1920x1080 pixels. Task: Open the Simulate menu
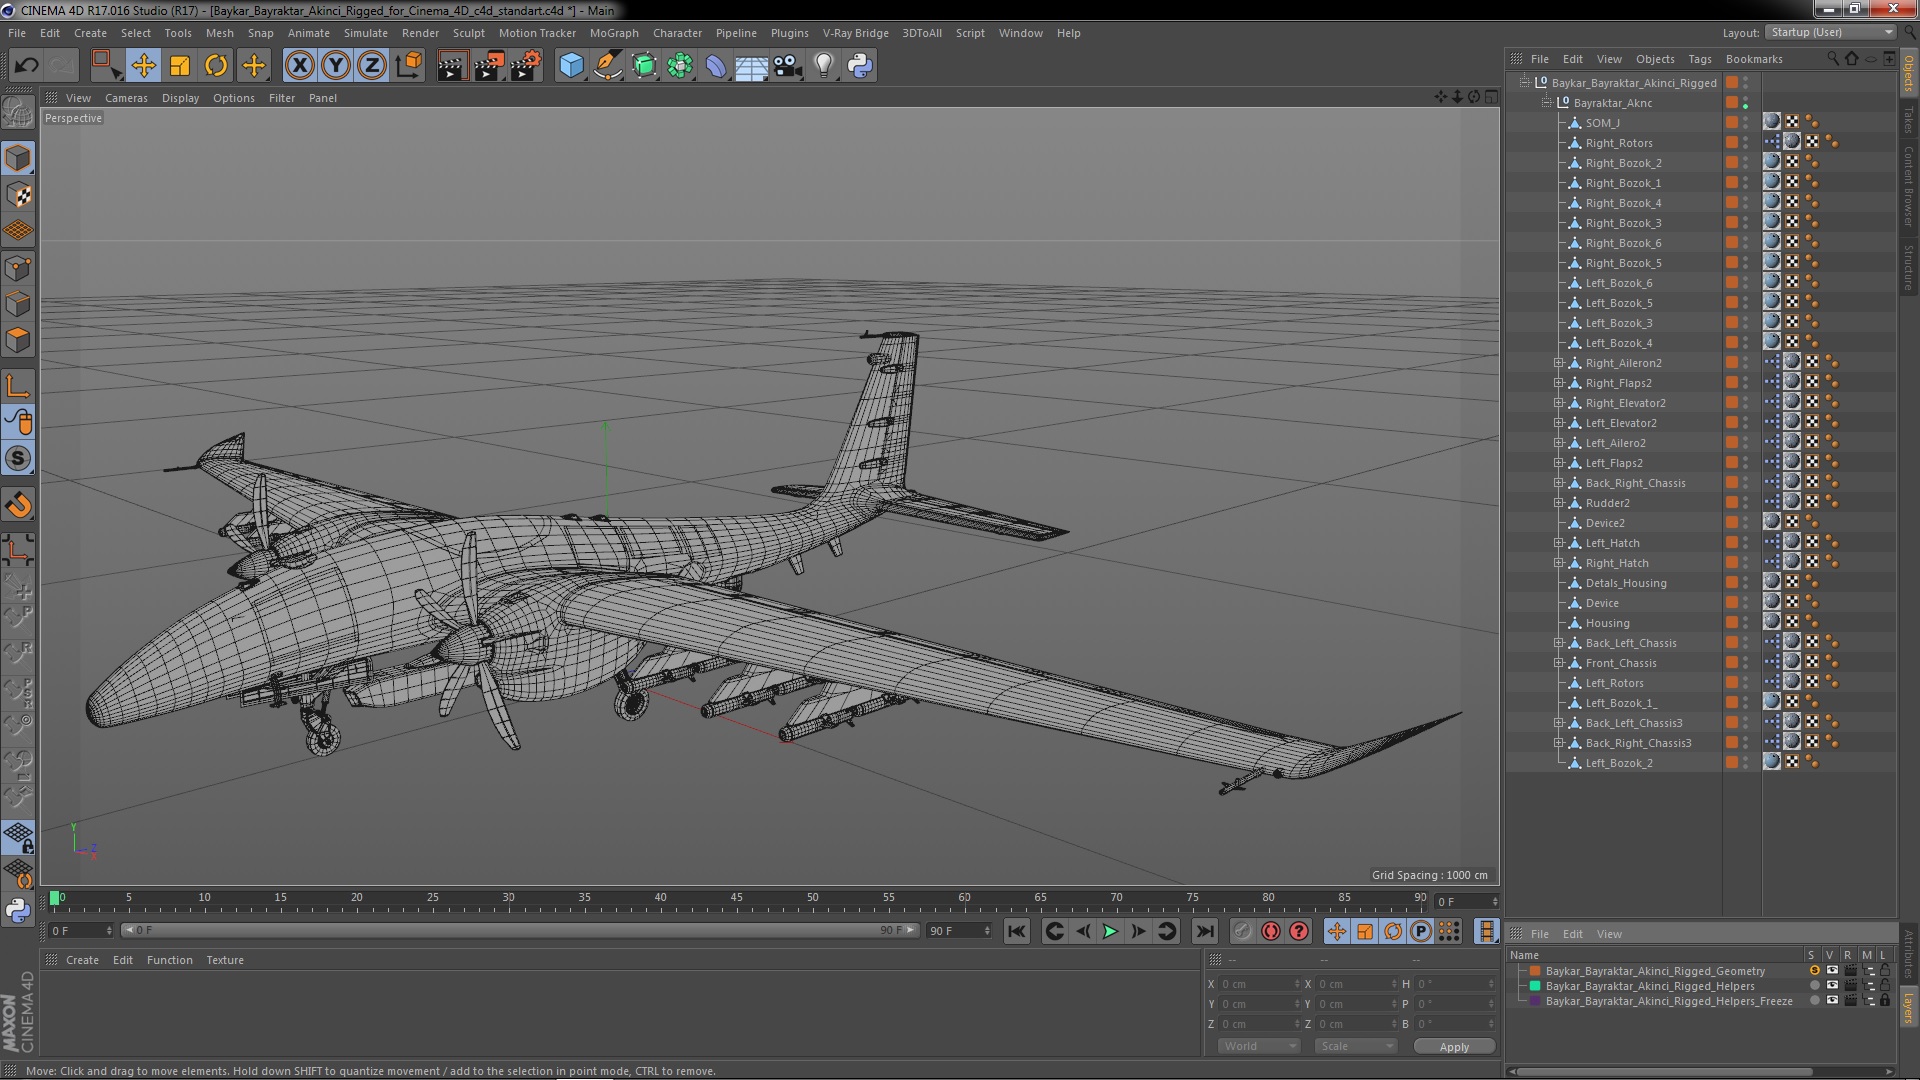tap(366, 33)
